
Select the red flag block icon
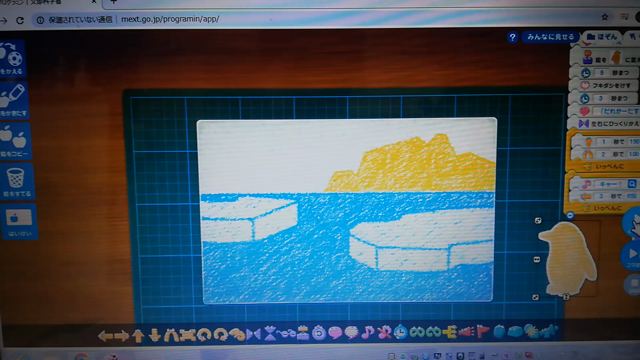click(482, 331)
